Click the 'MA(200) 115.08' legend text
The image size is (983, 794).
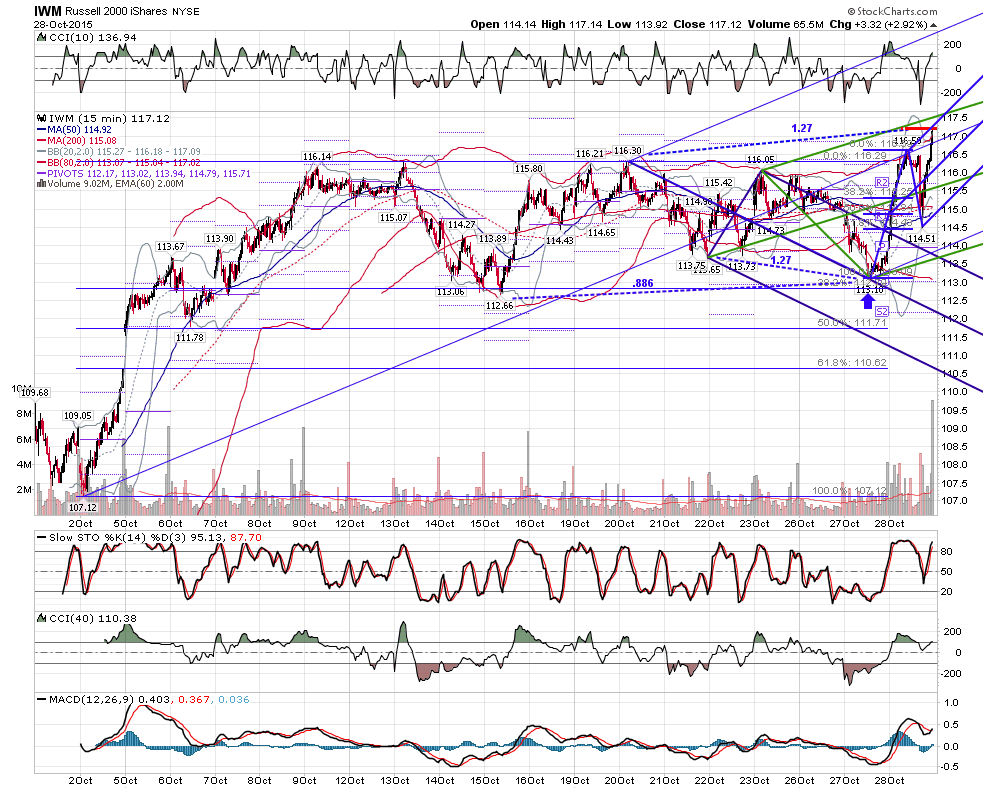82,141
